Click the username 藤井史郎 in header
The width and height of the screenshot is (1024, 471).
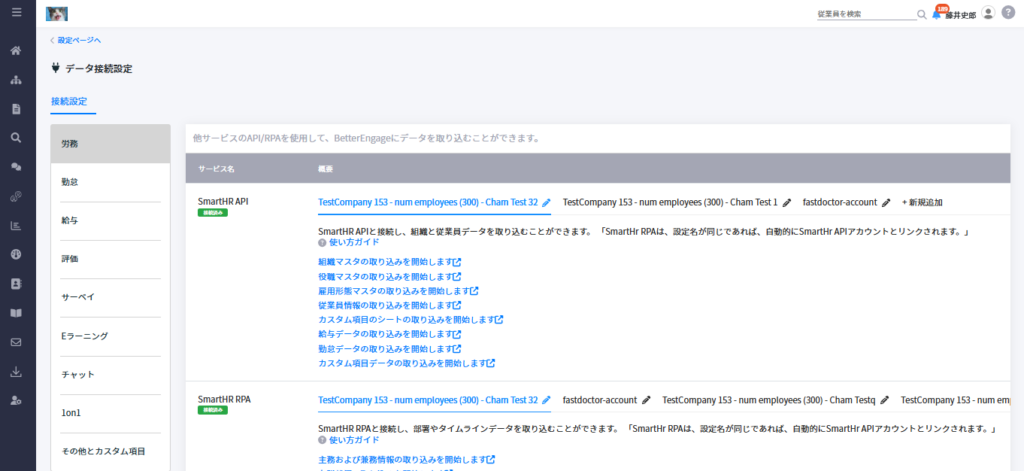pyautogui.click(x=961, y=15)
